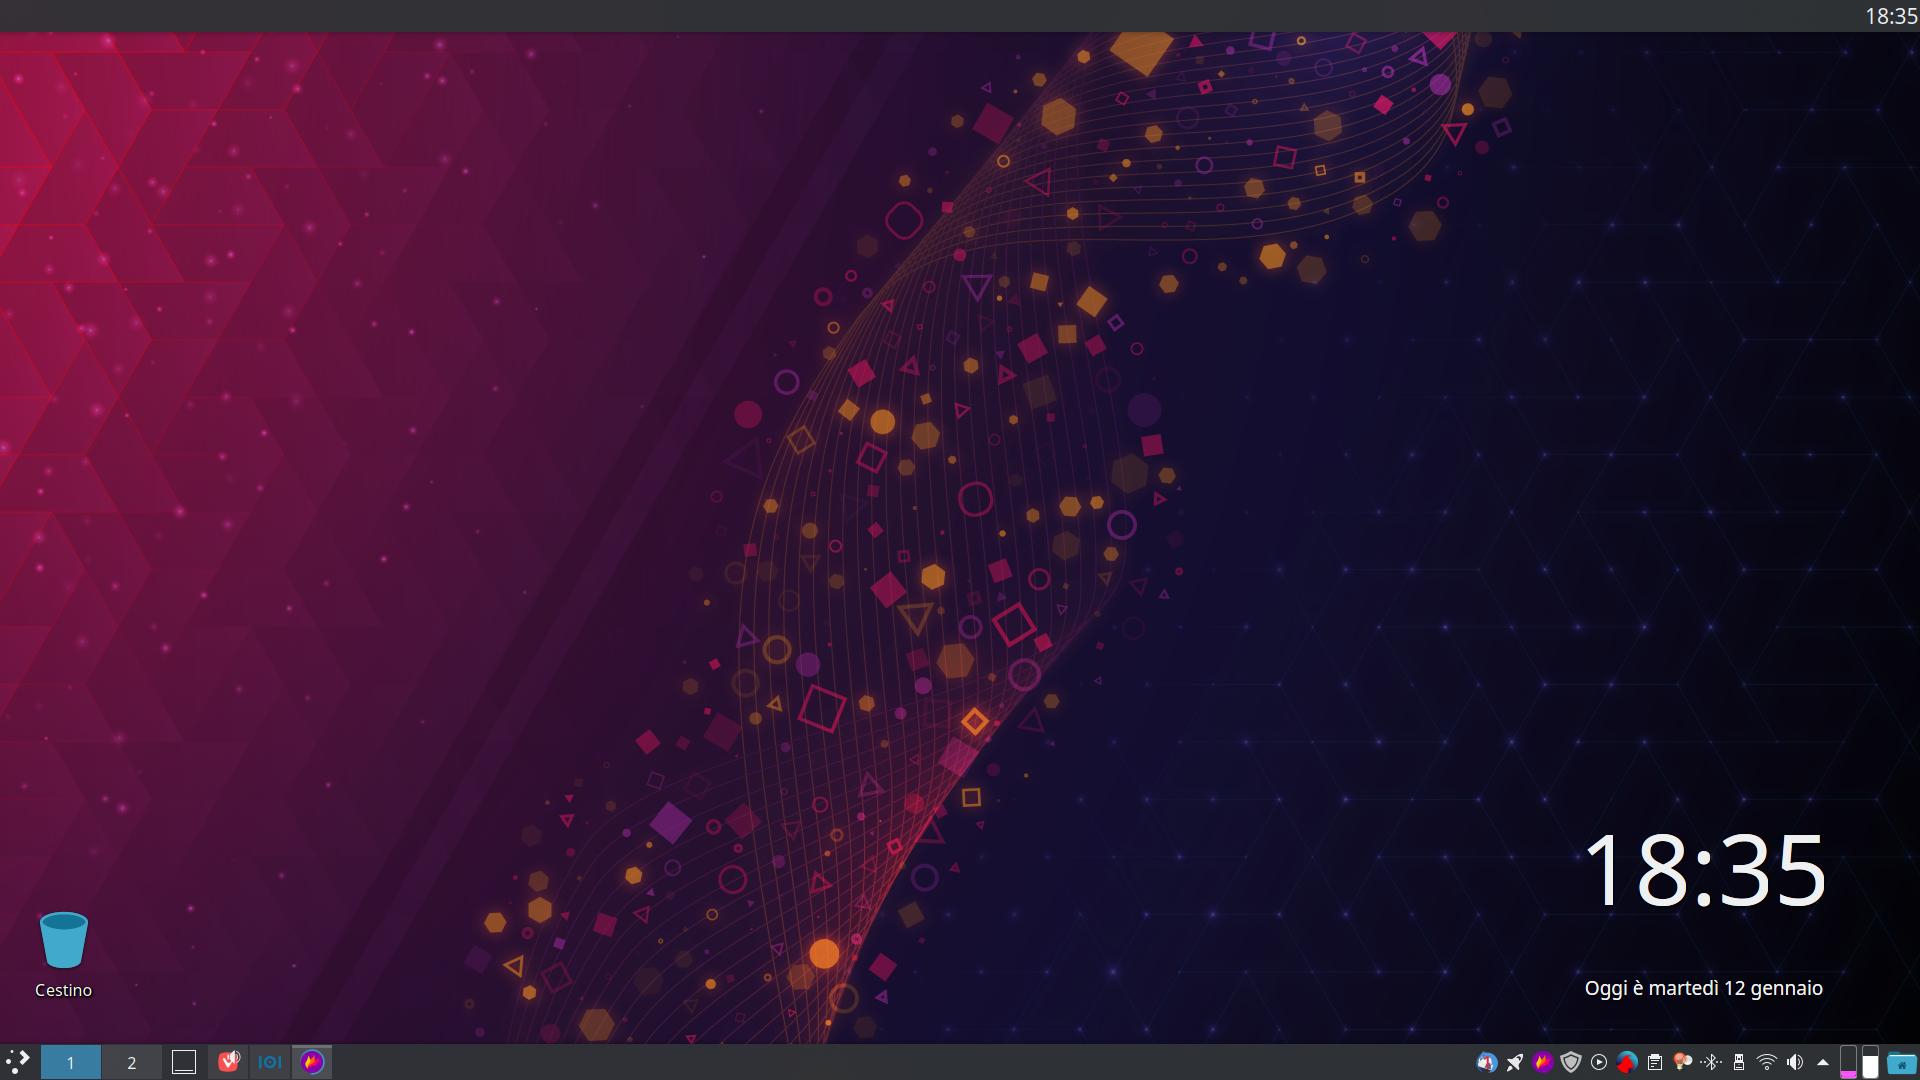Click the 18:35 clock in top panel
The image size is (1920, 1080).
click(1891, 16)
